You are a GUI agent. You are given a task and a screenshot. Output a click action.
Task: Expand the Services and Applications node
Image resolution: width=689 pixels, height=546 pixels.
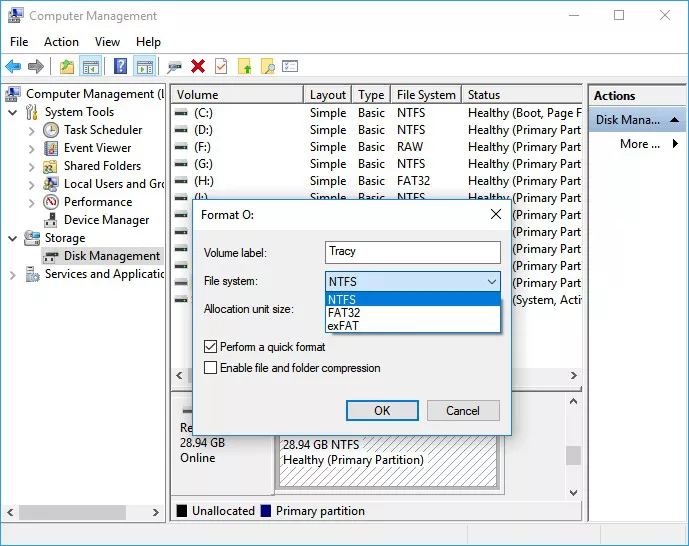point(12,274)
